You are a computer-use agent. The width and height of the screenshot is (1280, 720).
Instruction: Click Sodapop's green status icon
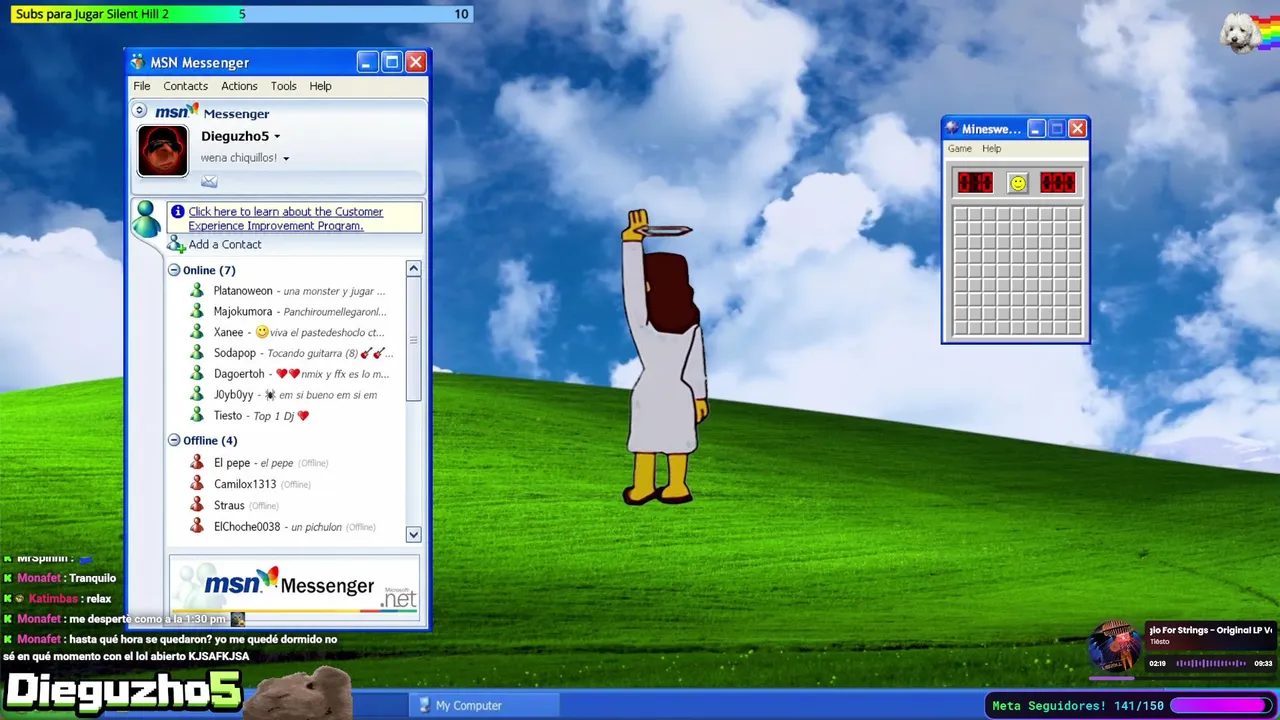pyautogui.click(x=197, y=353)
